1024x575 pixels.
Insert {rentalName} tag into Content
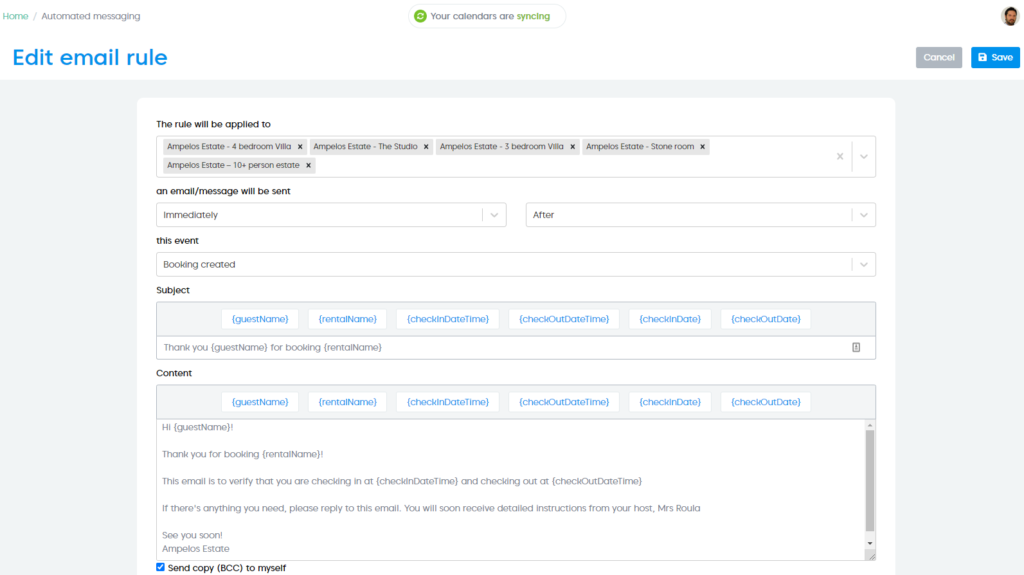click(x=347, y=402)
